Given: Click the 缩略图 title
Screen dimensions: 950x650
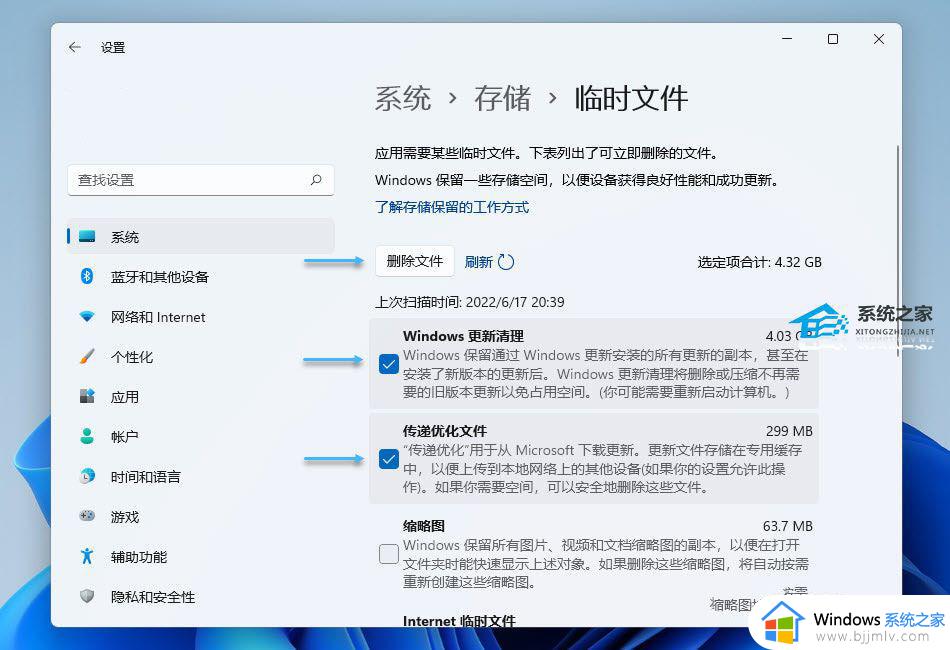Looking at the screenshot, I should tap(424, 526).
